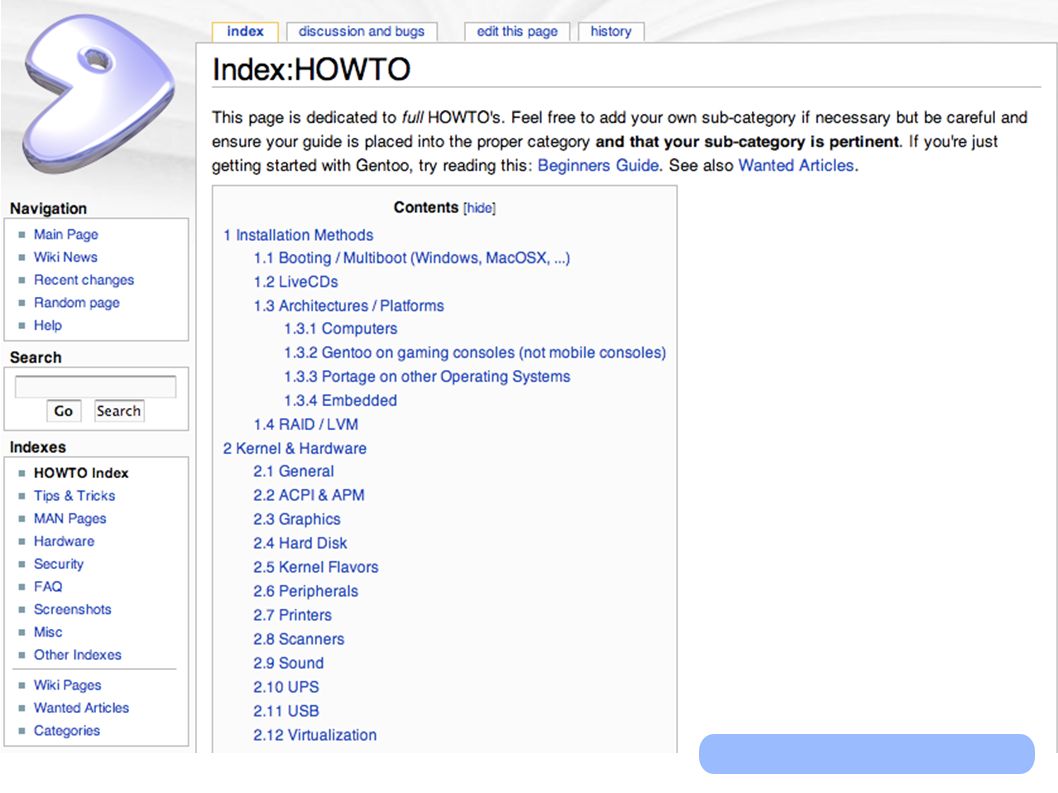View Recent changes

coord(84,280)
